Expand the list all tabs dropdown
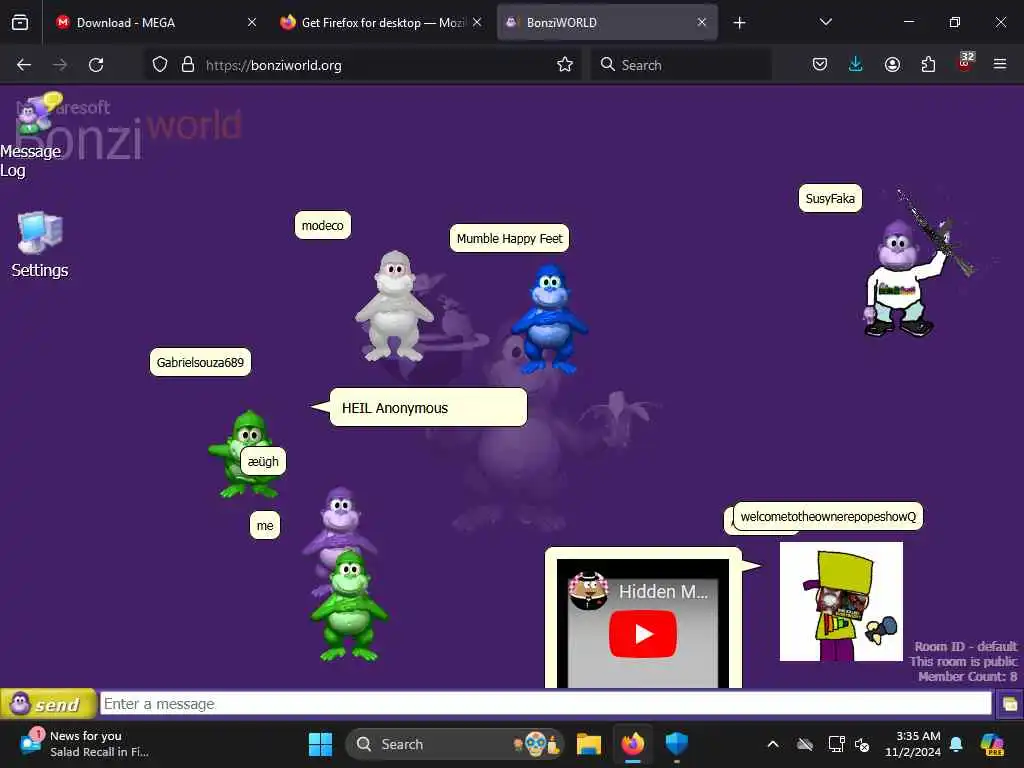The image size is (1024, 768). pos(825,22)
